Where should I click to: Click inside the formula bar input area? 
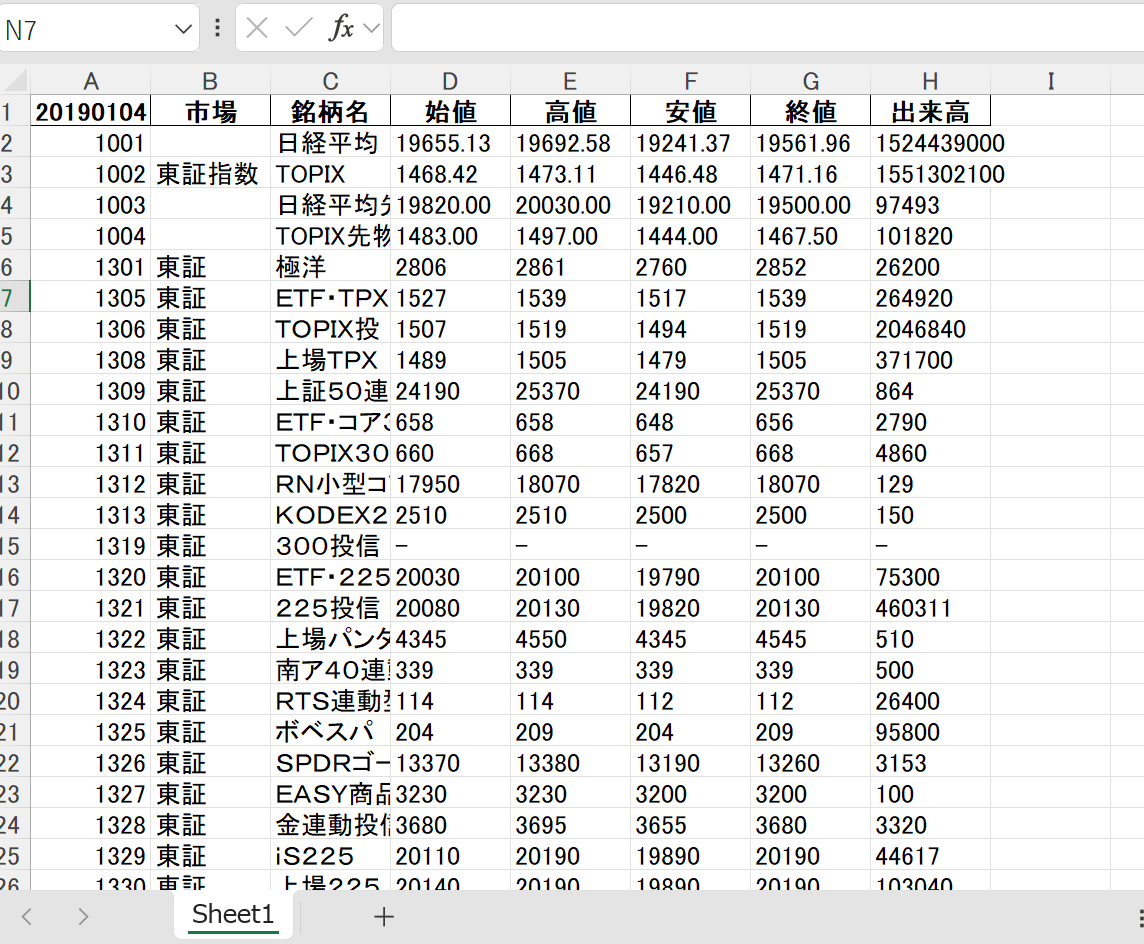tap(760, 28)
